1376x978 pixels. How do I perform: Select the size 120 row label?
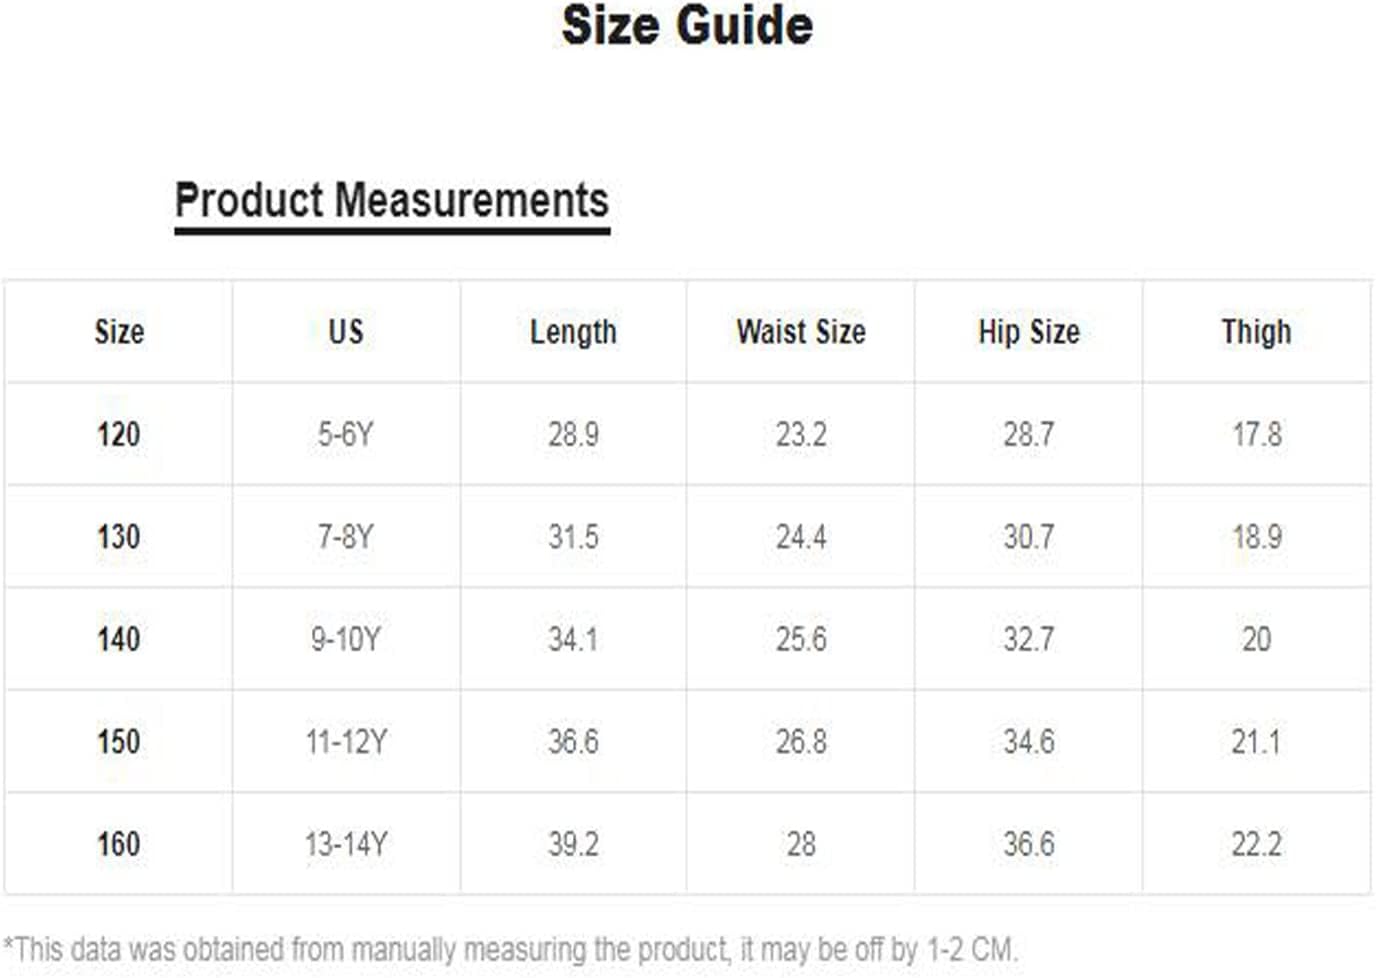point(118,435)
